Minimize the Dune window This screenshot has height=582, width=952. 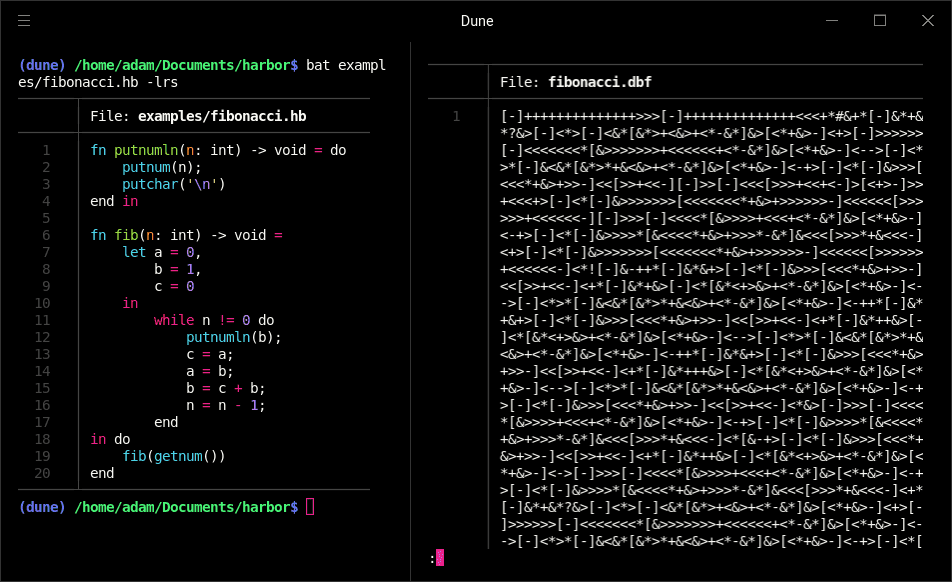pyautogui.click(x=832, y=21)
